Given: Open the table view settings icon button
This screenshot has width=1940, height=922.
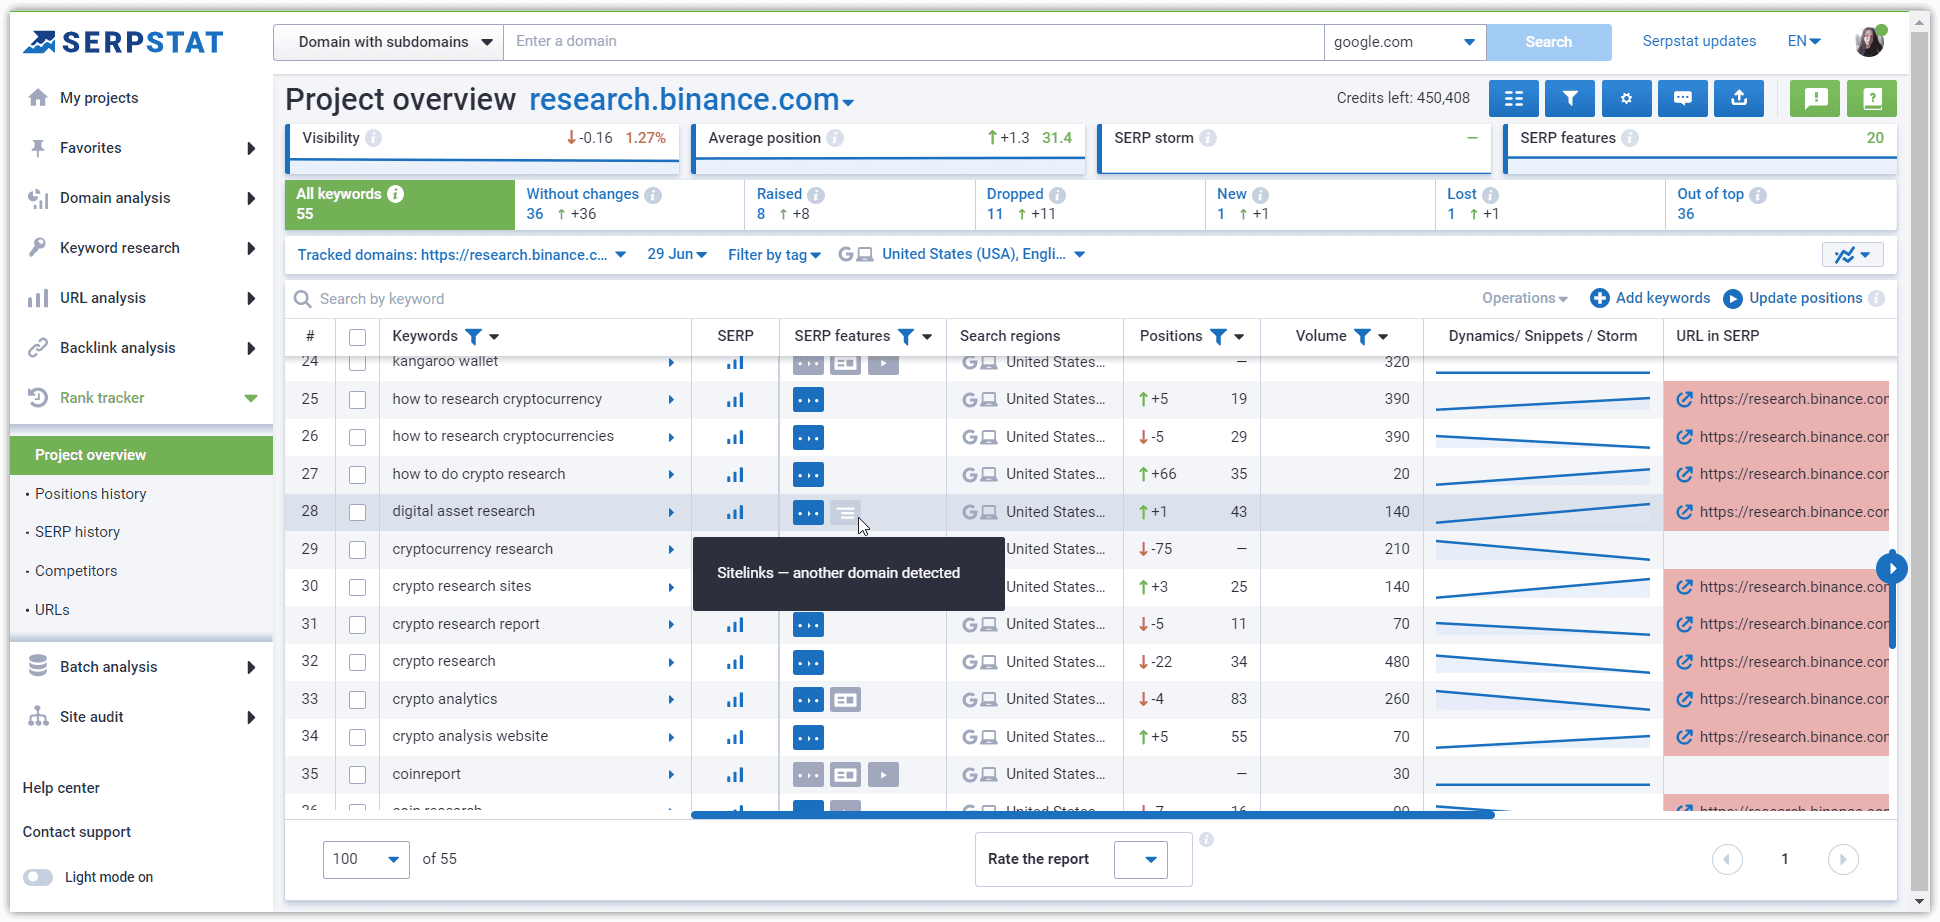Looking at the screenshot, I should pyautogui.click(x=1514, y=98).
